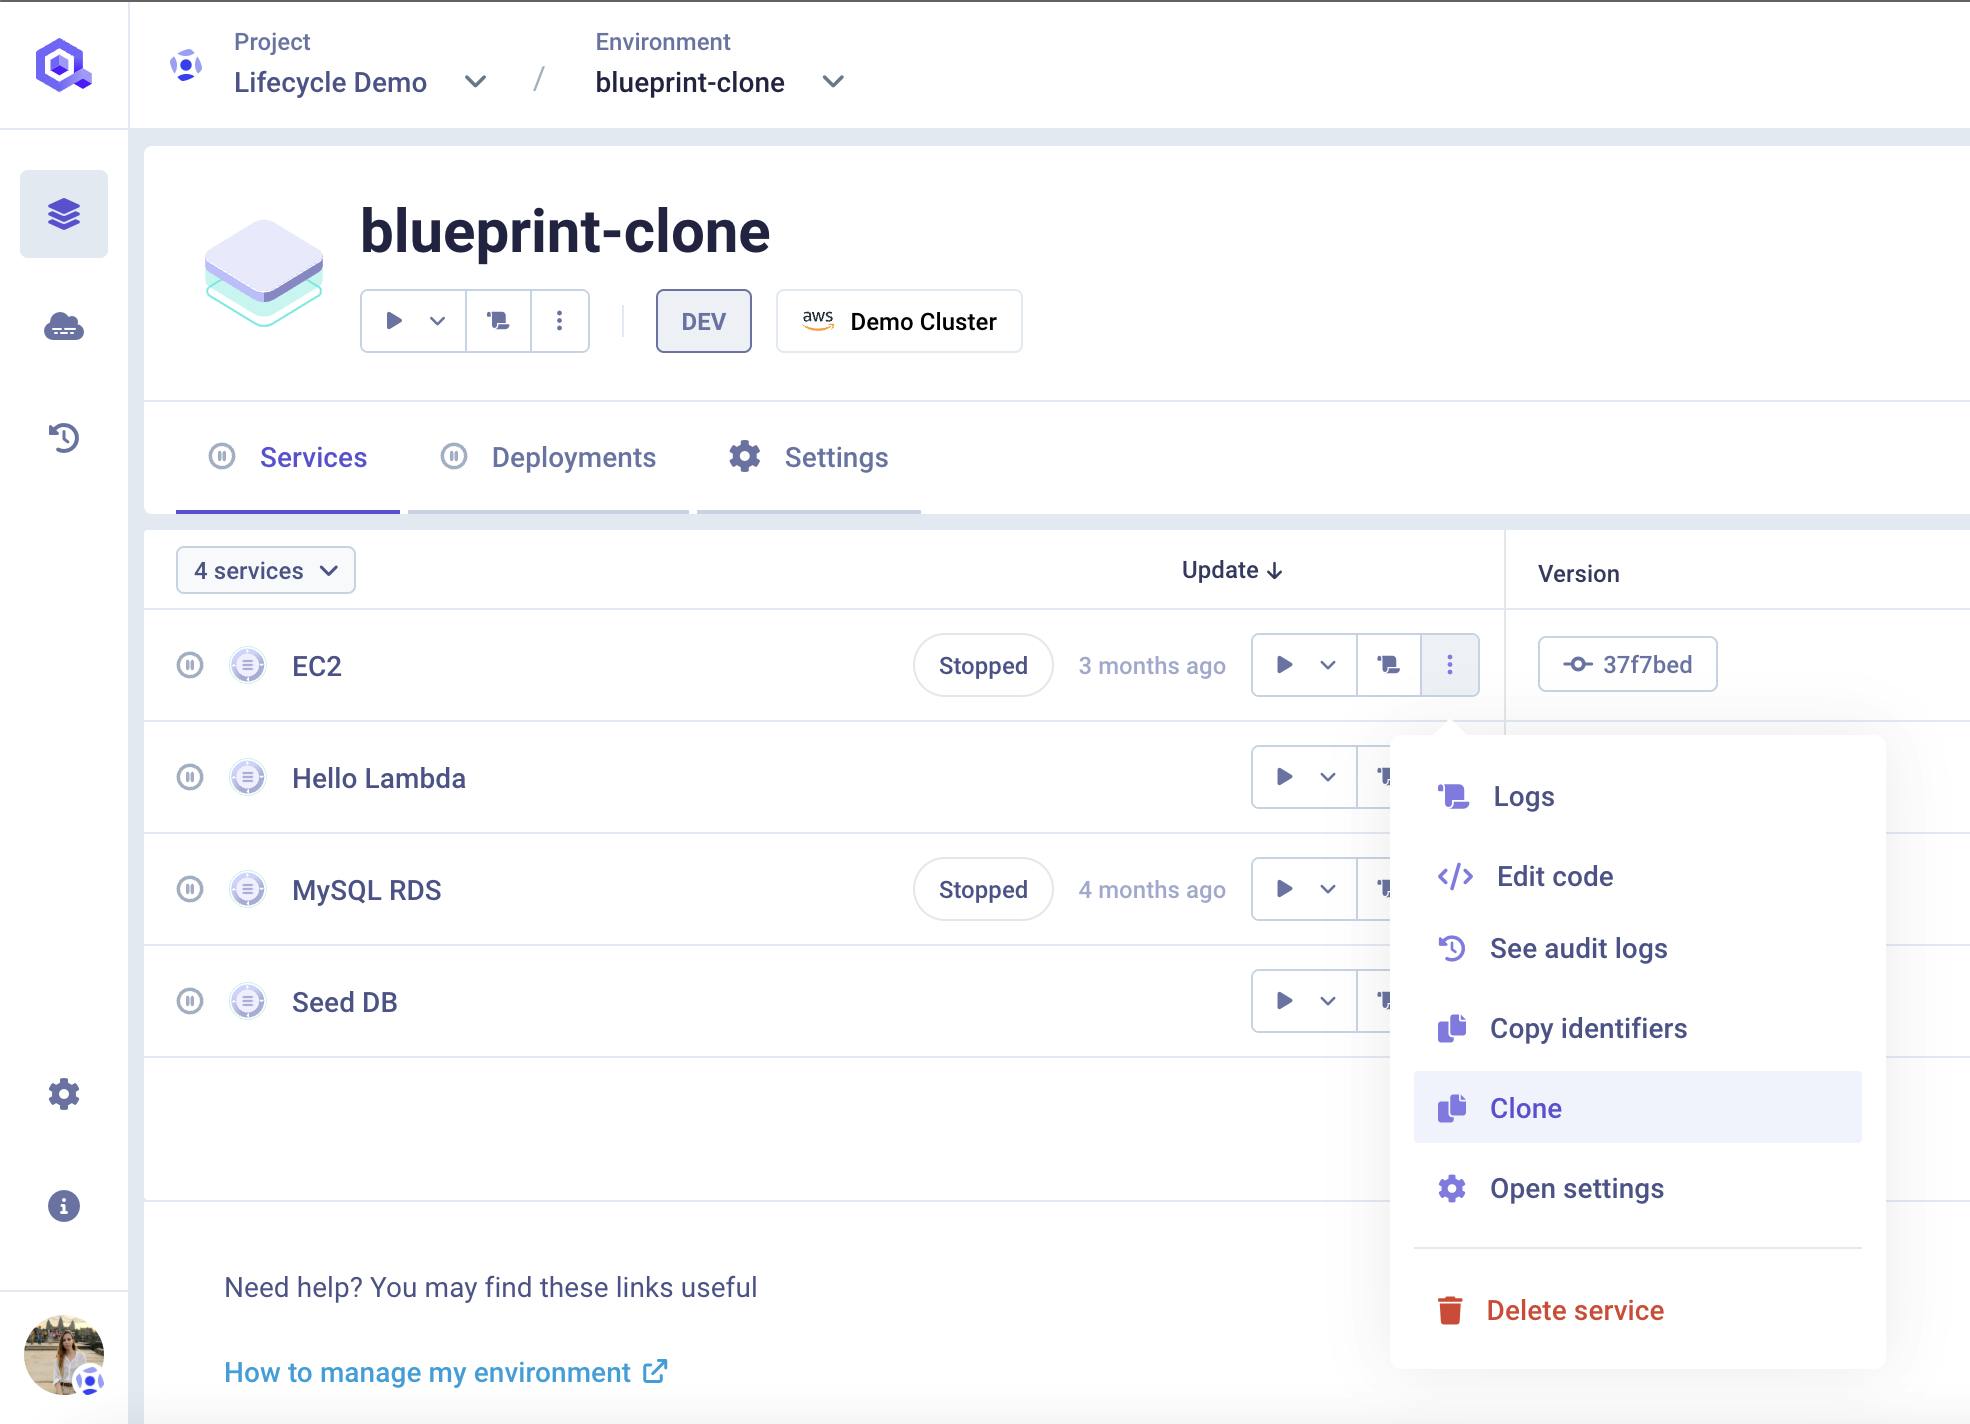
Task: Click the layers stack icon in sidebar
Action: tap(63, 213)
